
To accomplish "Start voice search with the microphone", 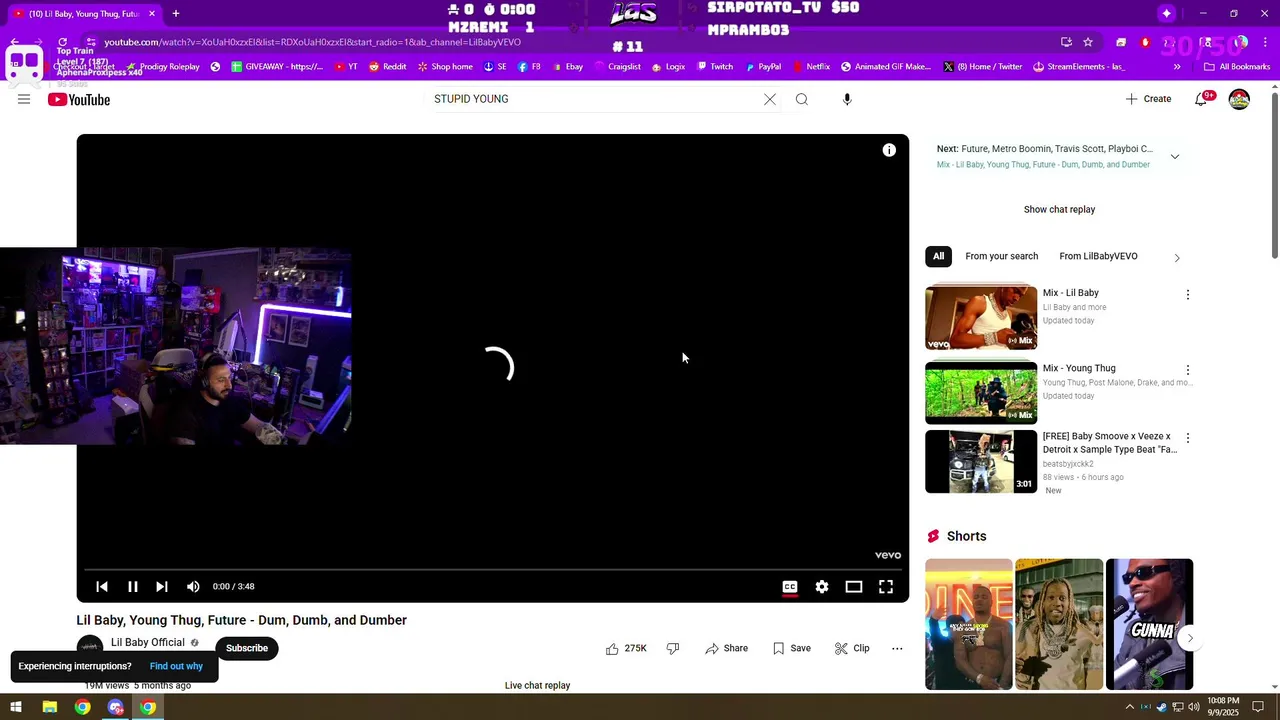I will (847, 99).
